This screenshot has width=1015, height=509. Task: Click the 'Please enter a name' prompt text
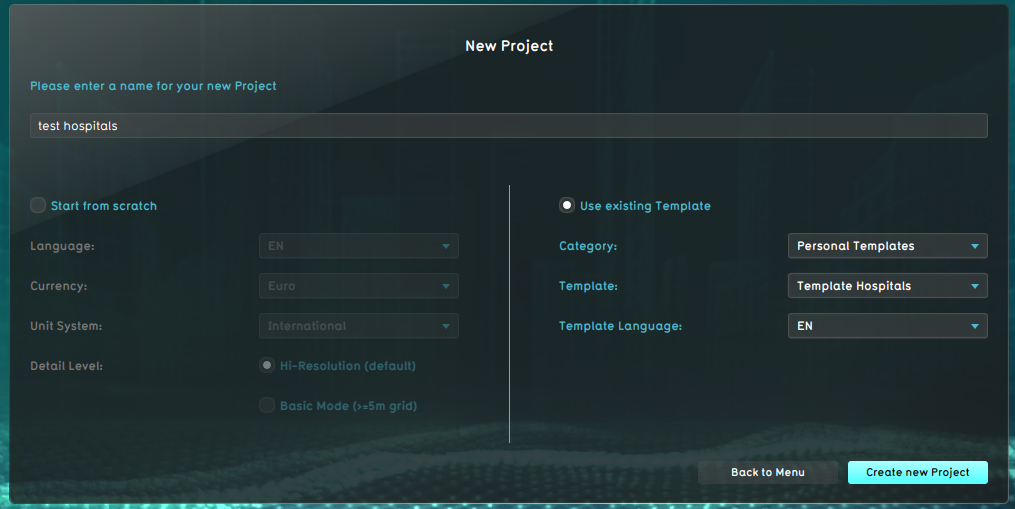[x=153, y=86]
